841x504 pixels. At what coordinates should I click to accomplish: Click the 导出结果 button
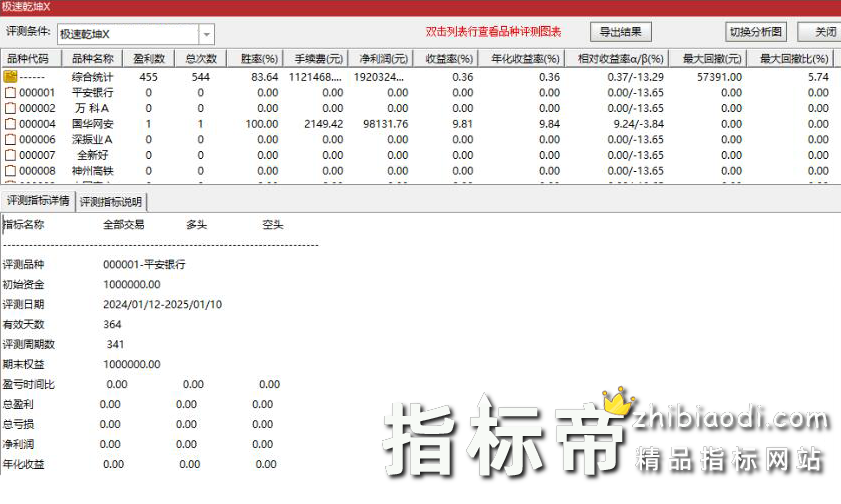[621, 32]
